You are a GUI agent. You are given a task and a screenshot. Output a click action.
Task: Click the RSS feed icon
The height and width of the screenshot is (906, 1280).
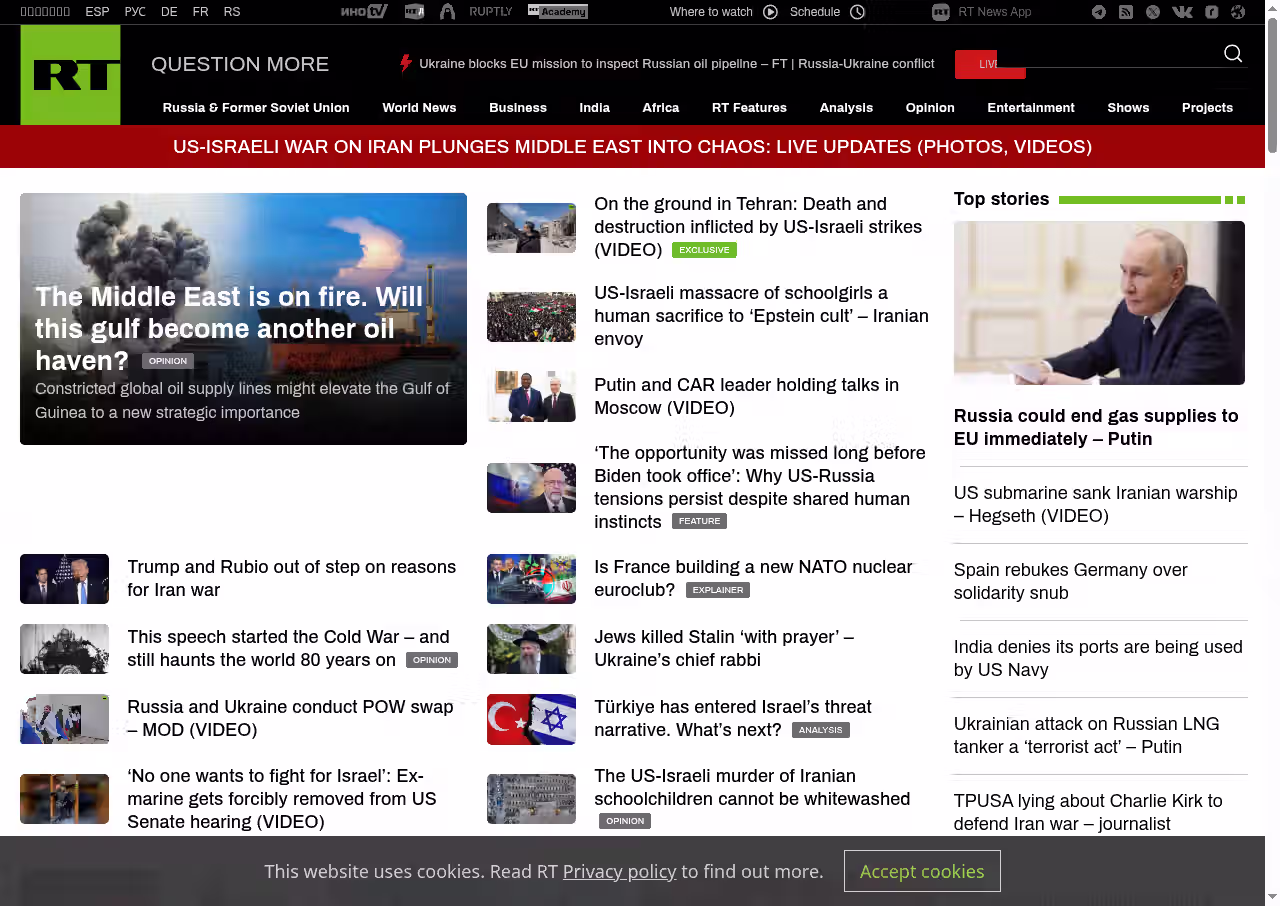click(x=1126, y=12)
